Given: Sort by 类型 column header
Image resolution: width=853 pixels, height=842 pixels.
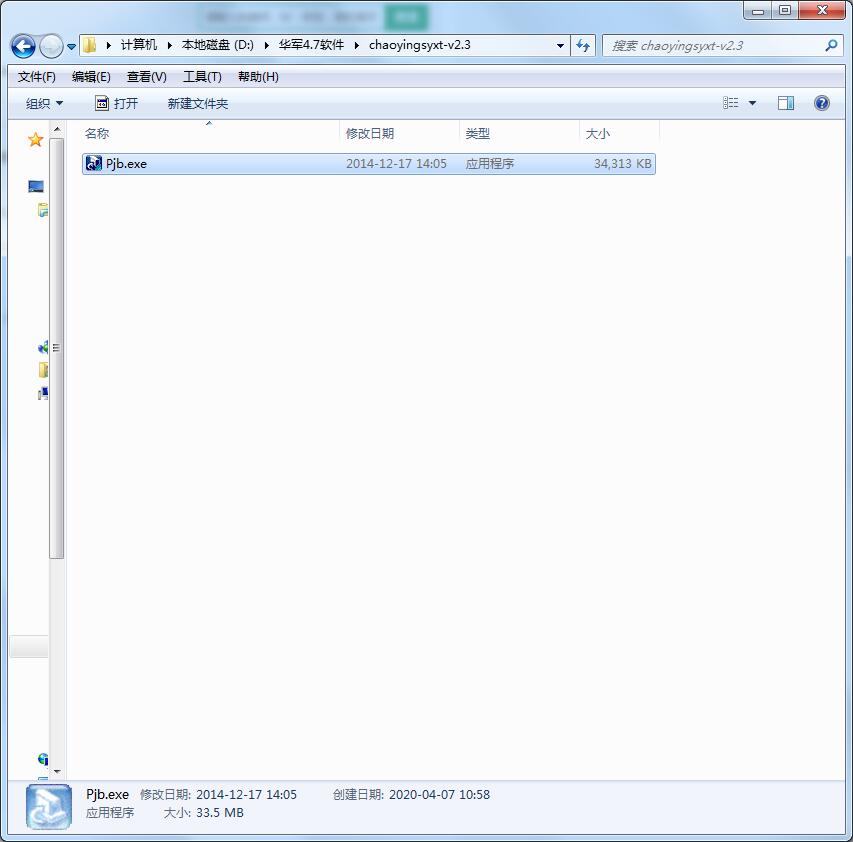Looking at the screenshot, I should coord(520,133).
